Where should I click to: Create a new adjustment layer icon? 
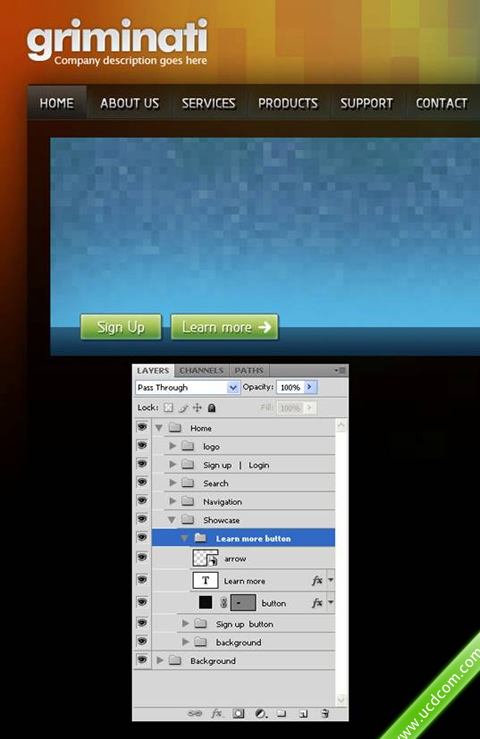point(260,713)
